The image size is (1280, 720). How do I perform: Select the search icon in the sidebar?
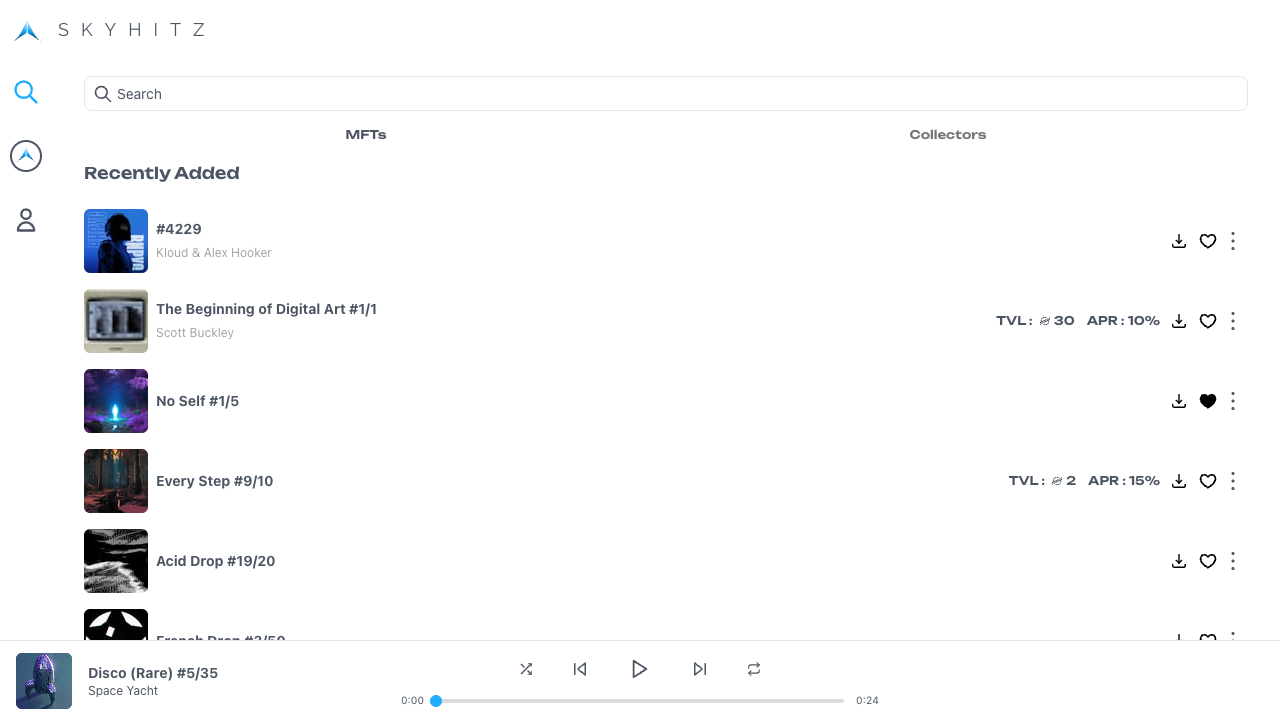26,93
